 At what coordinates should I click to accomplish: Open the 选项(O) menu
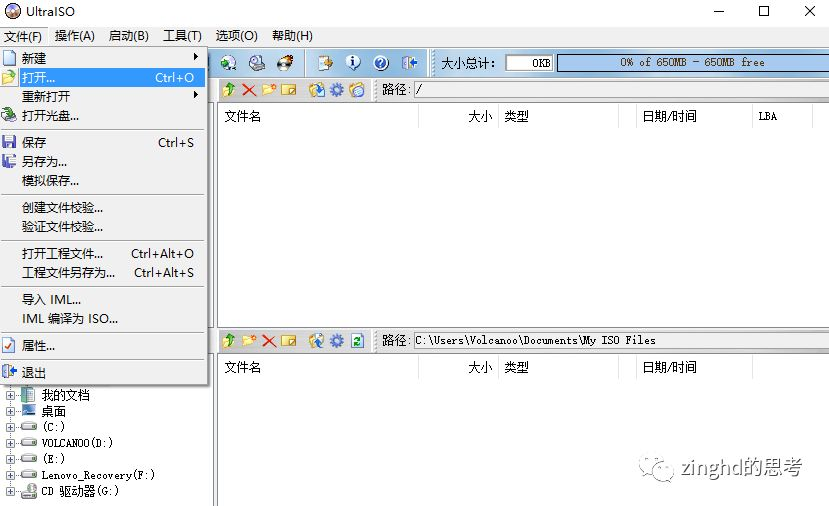(x=236, y=36)
